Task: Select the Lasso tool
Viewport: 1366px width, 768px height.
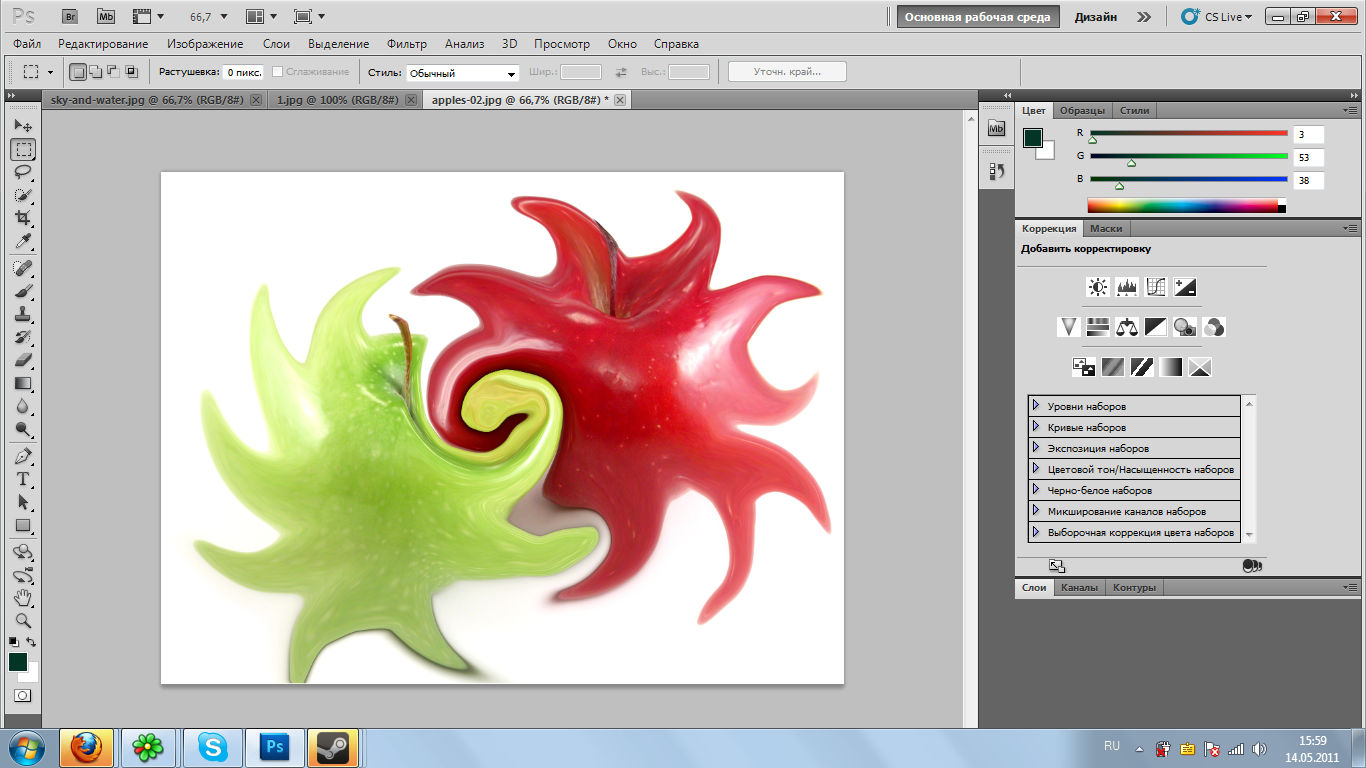Action: (x=23, y=172)
